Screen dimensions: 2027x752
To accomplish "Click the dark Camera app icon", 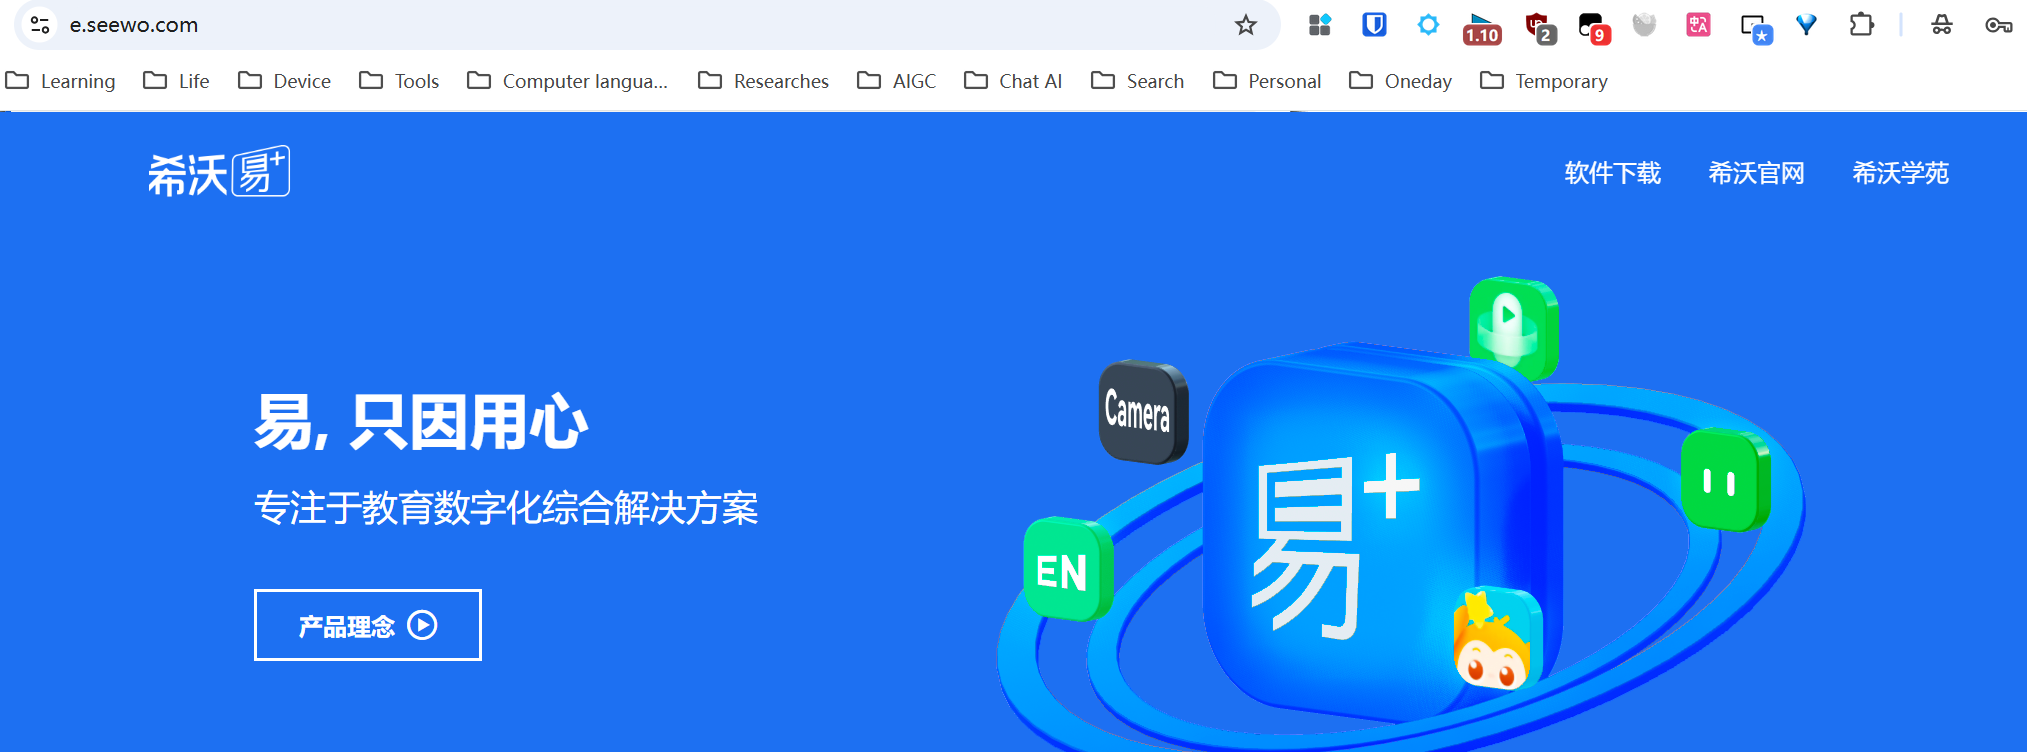I will 1144,412.
